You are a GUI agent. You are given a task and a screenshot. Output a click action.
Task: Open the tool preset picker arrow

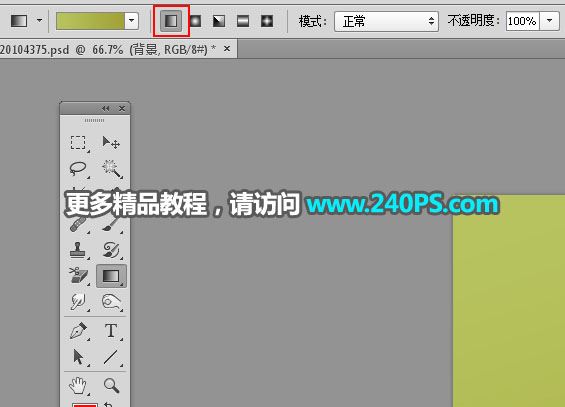pyautogui.click(x=39, y=21)
